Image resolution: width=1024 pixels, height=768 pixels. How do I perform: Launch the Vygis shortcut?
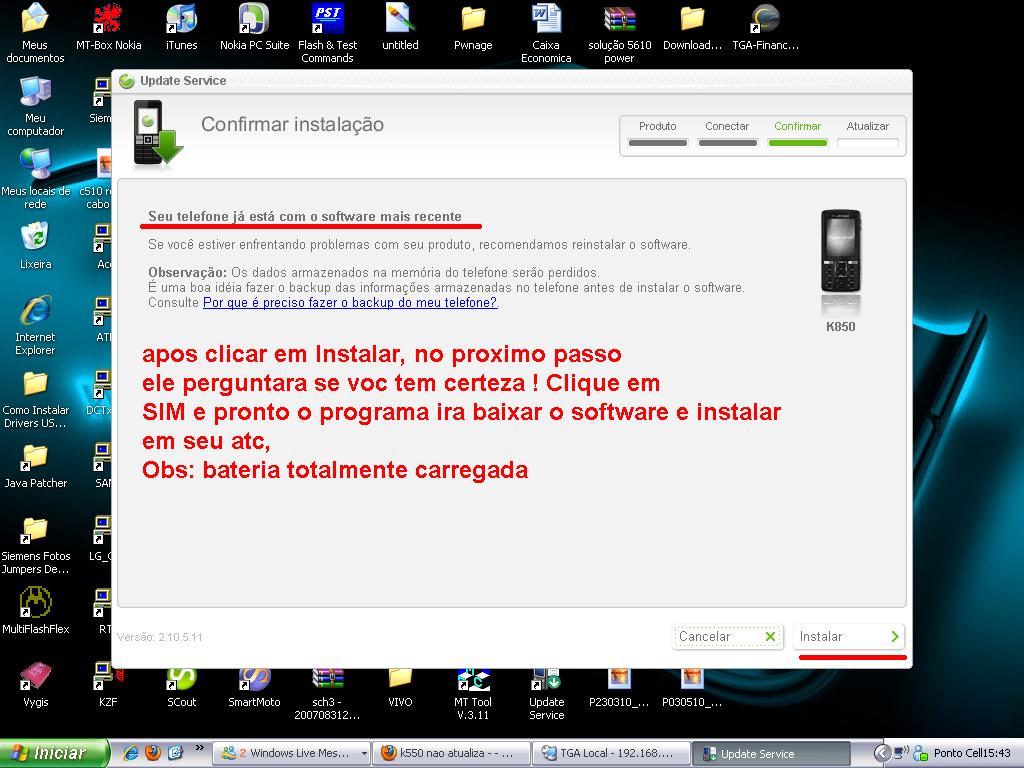tap(35, 684)
